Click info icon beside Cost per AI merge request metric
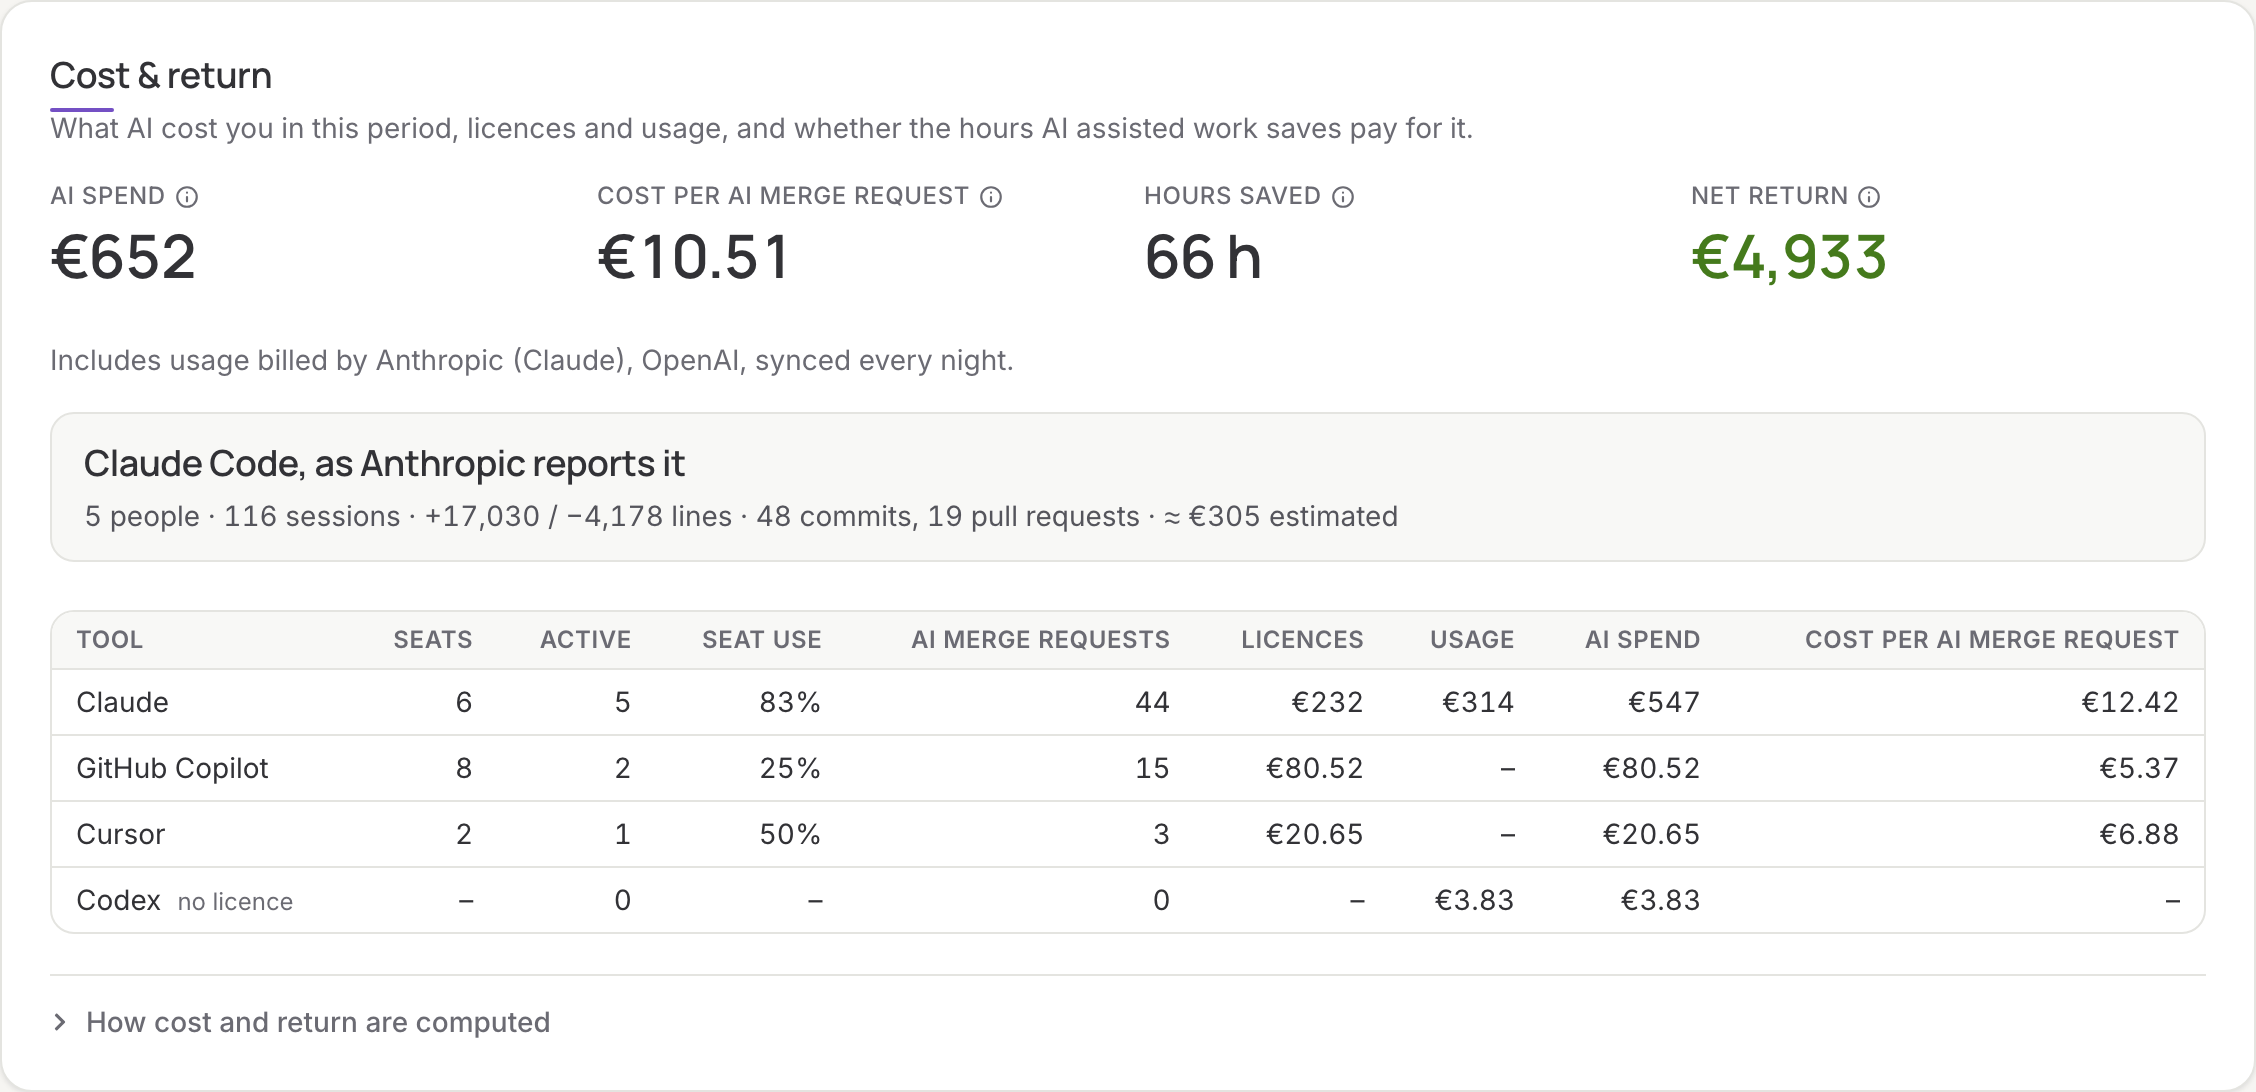 pos(991,197)
